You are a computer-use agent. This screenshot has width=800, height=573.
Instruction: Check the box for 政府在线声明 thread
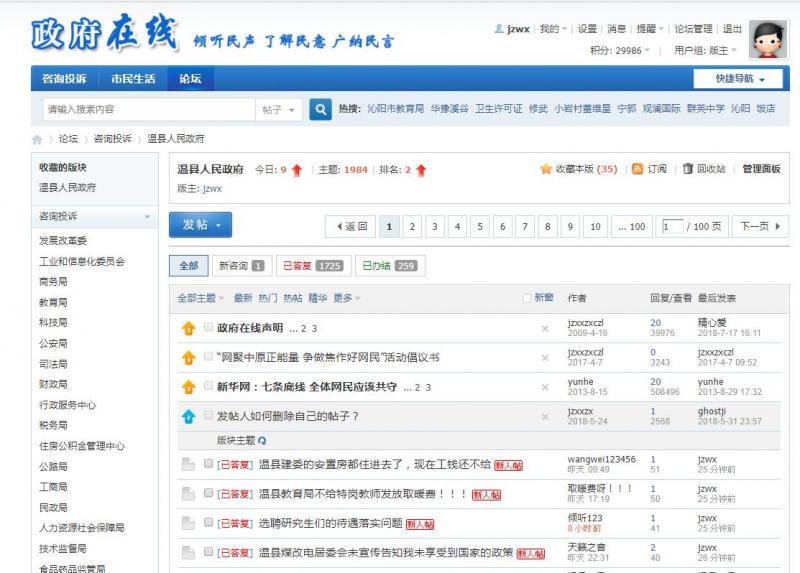pos(208,328)
